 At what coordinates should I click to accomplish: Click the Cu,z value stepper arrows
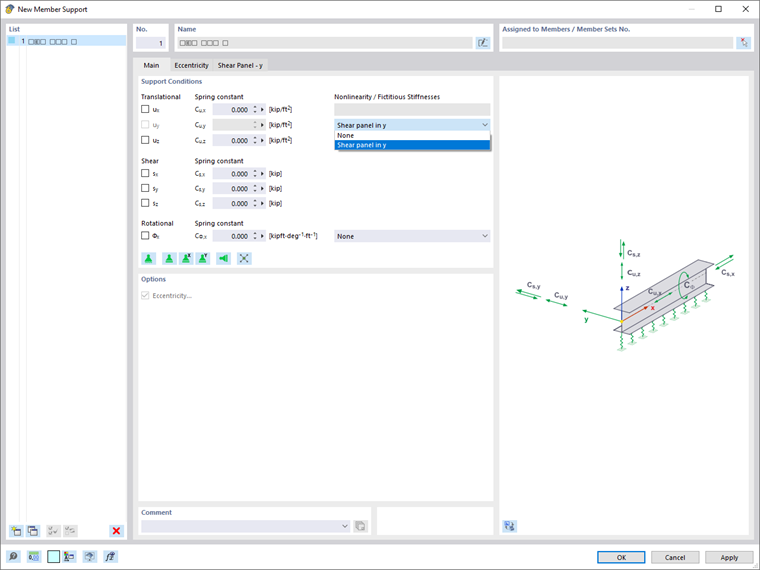coord(255,141)
